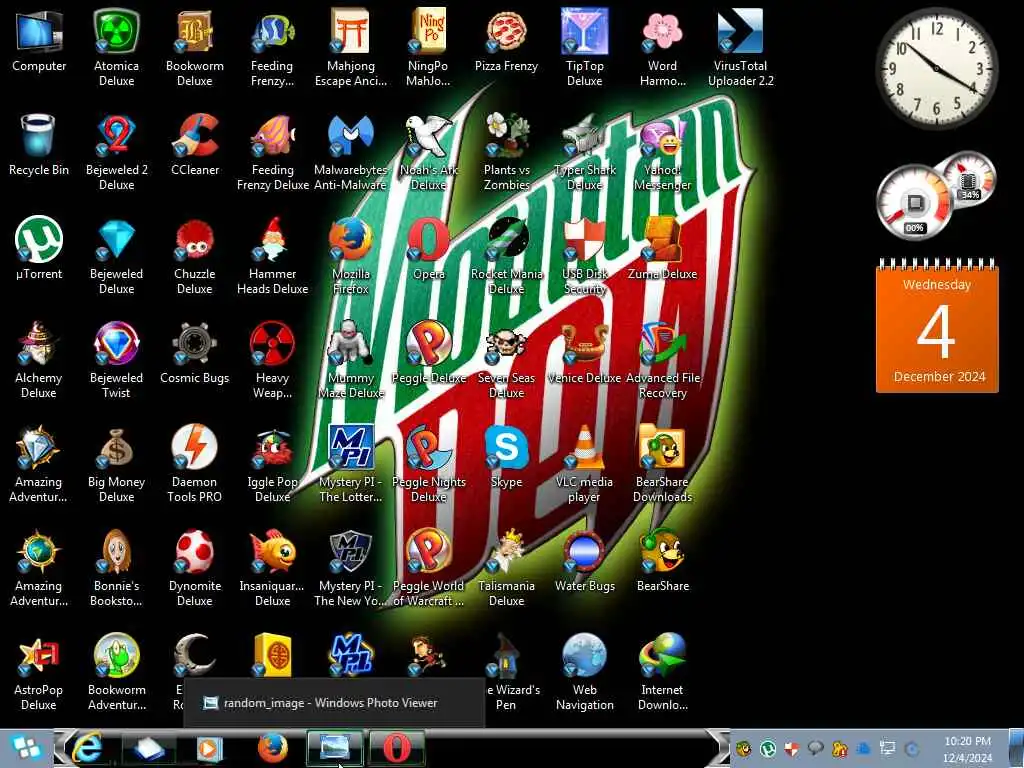The height and width of the screenshot is (768, 1024).
Task: Click the Insaniquarium Deluxe shortcut
Action: pos(272,568)
